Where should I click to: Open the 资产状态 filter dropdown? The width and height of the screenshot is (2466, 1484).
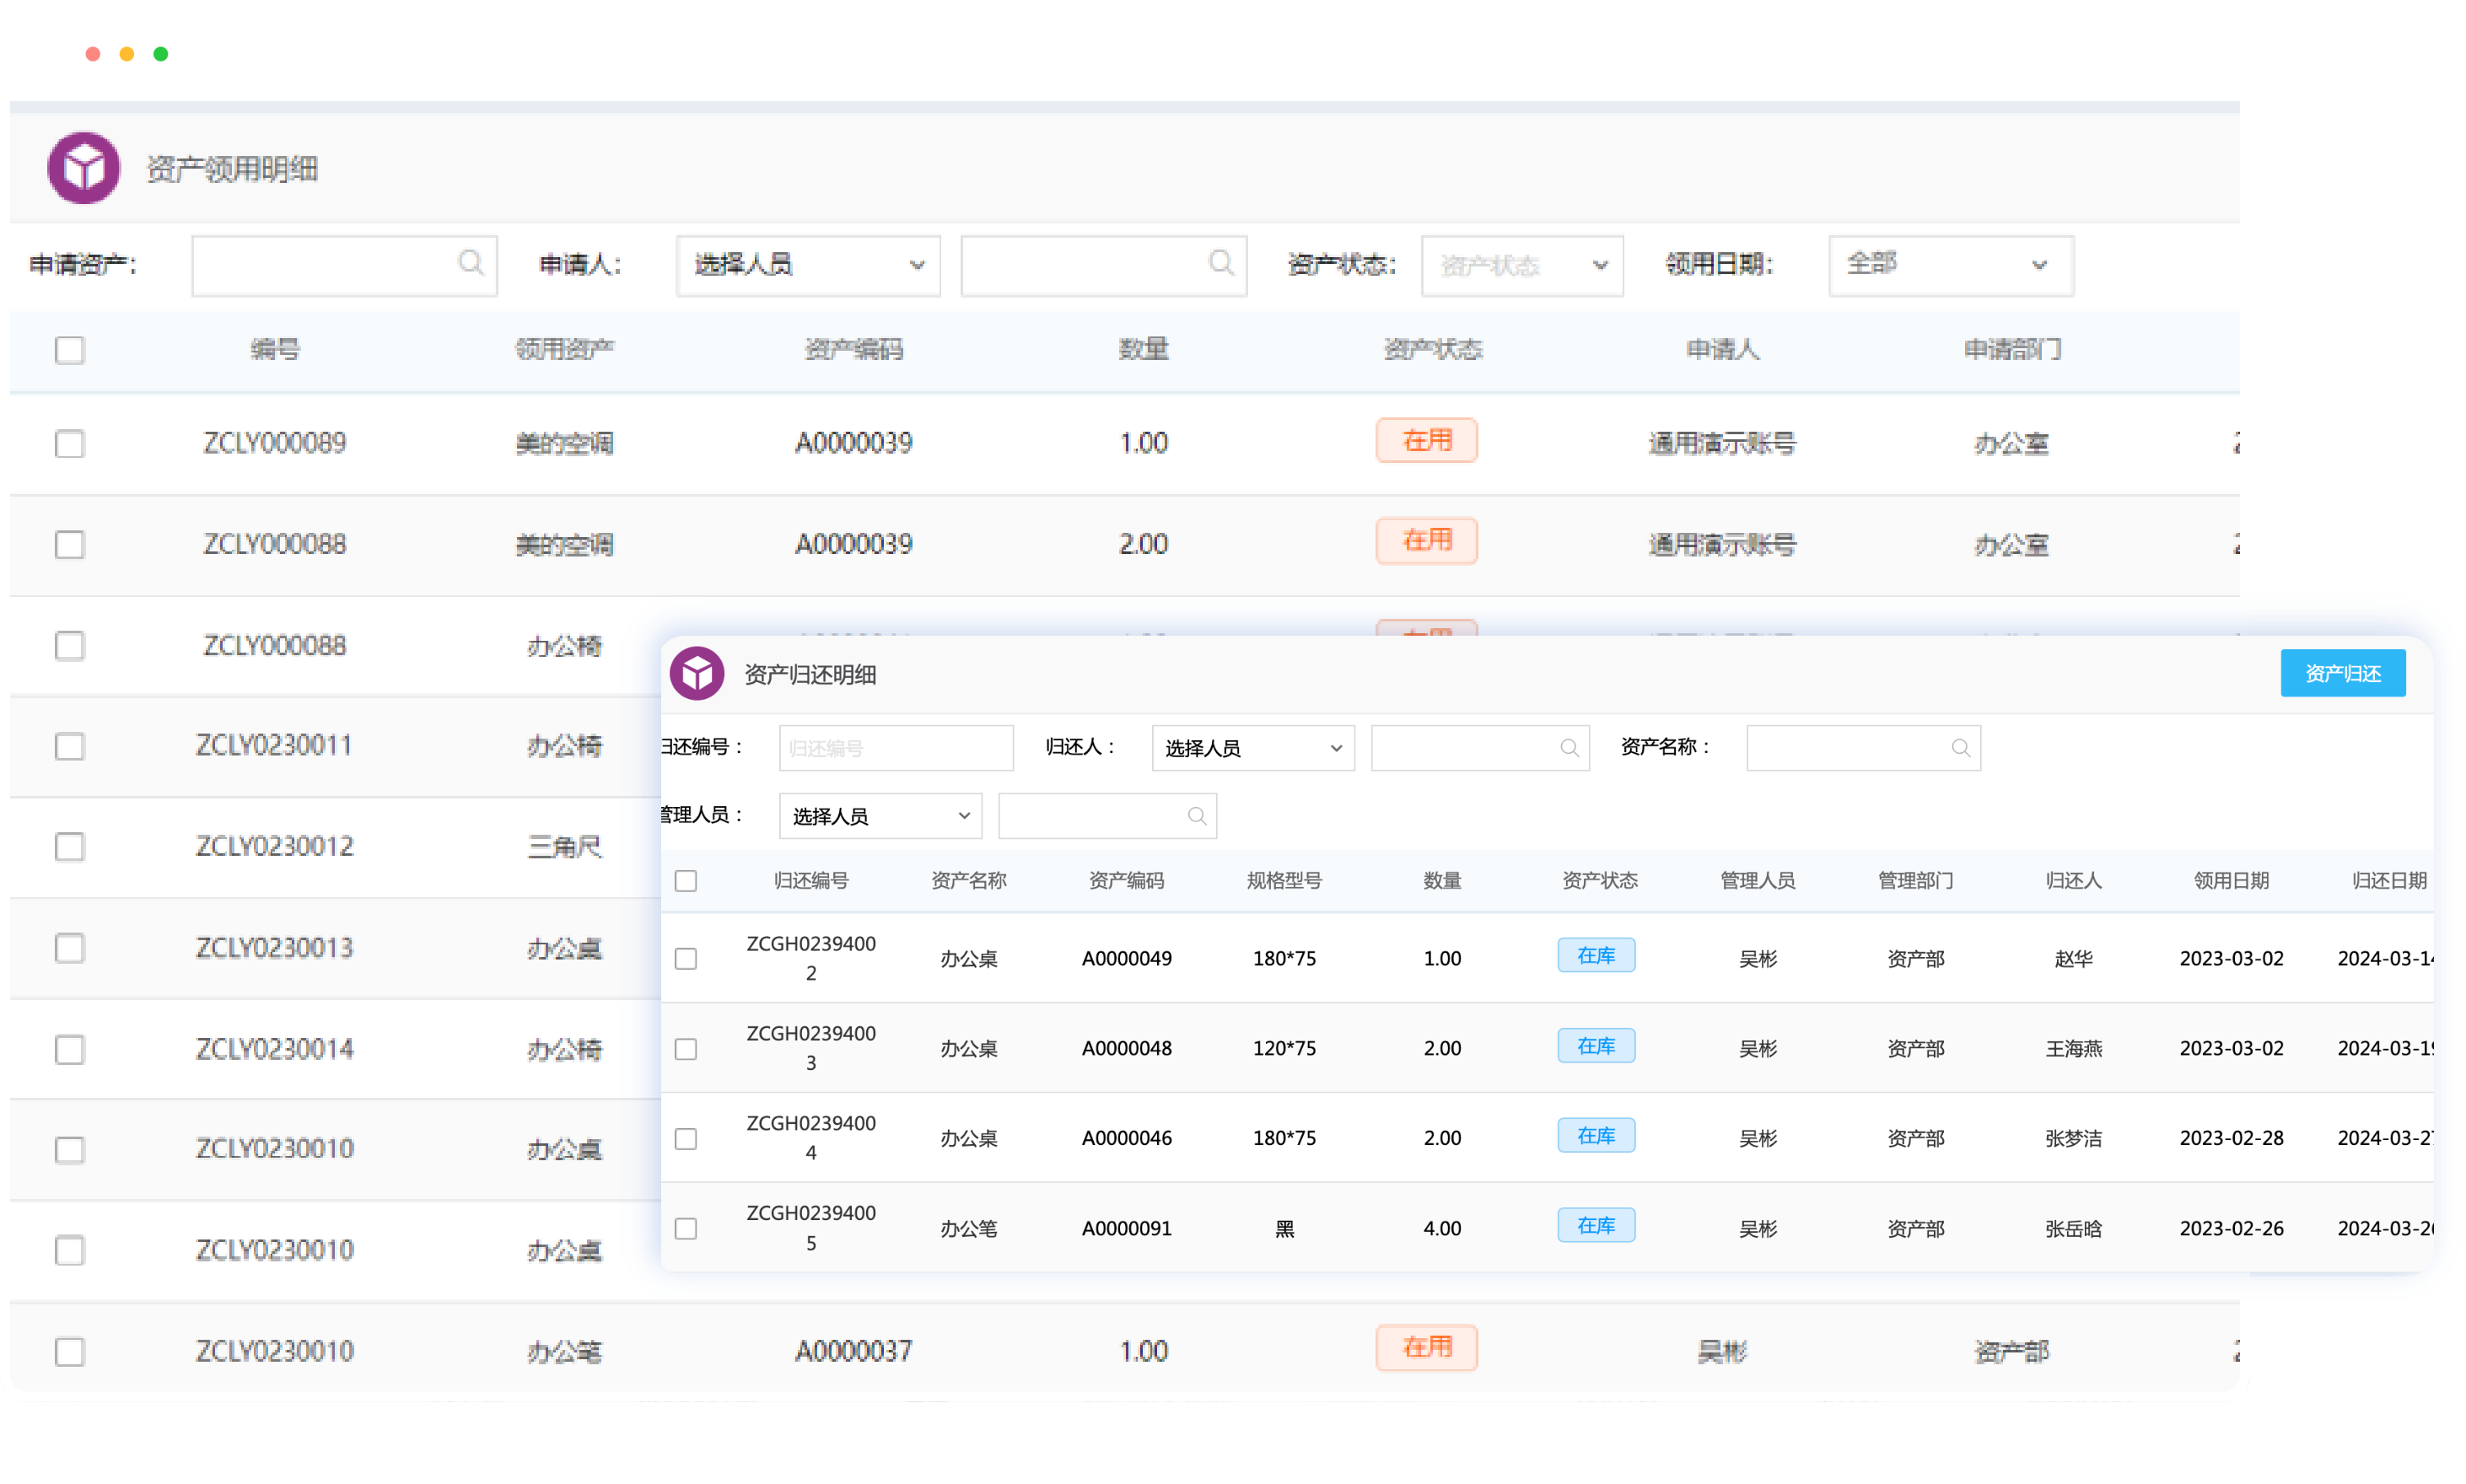pyautogui.click(x=1521, y=265)
